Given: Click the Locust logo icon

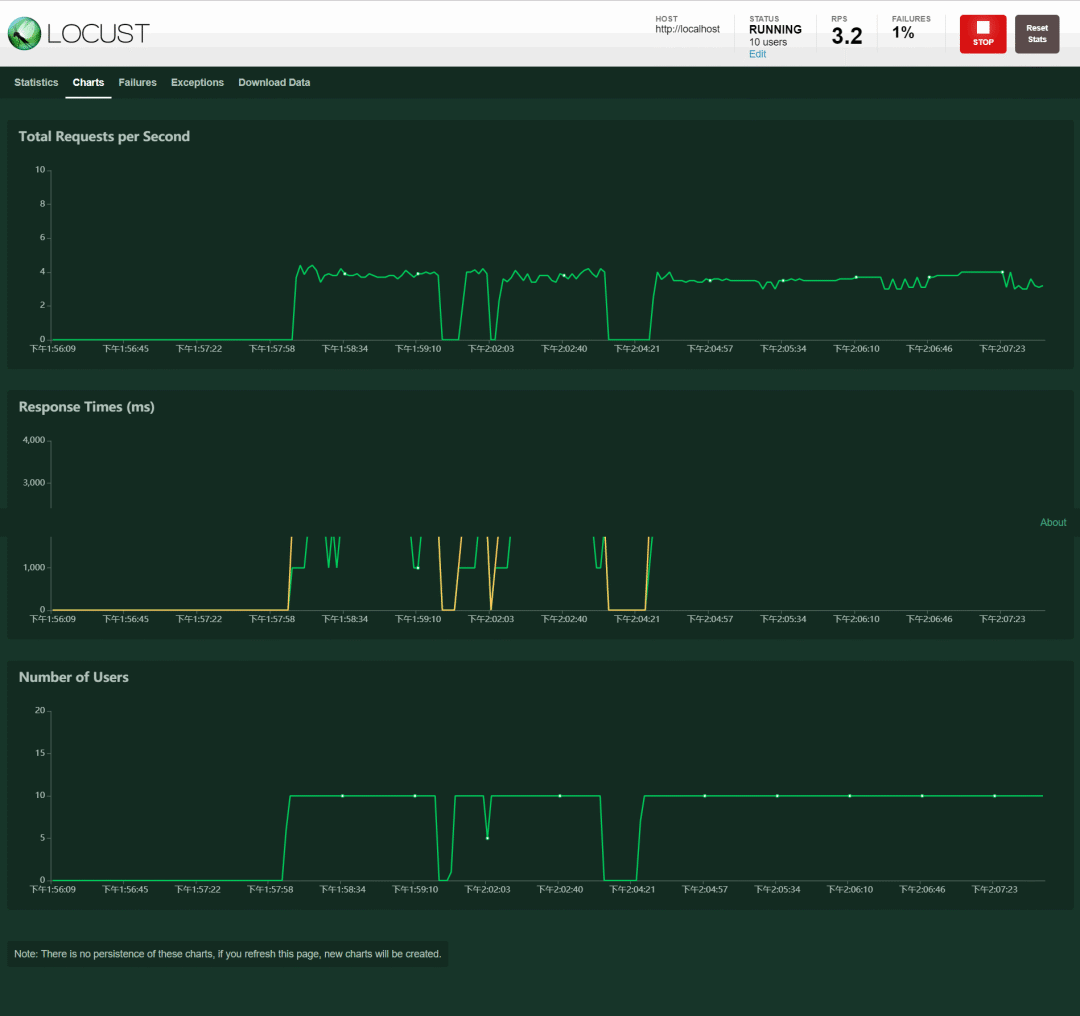Looking at the screenshot, I should tap(24, 34).
